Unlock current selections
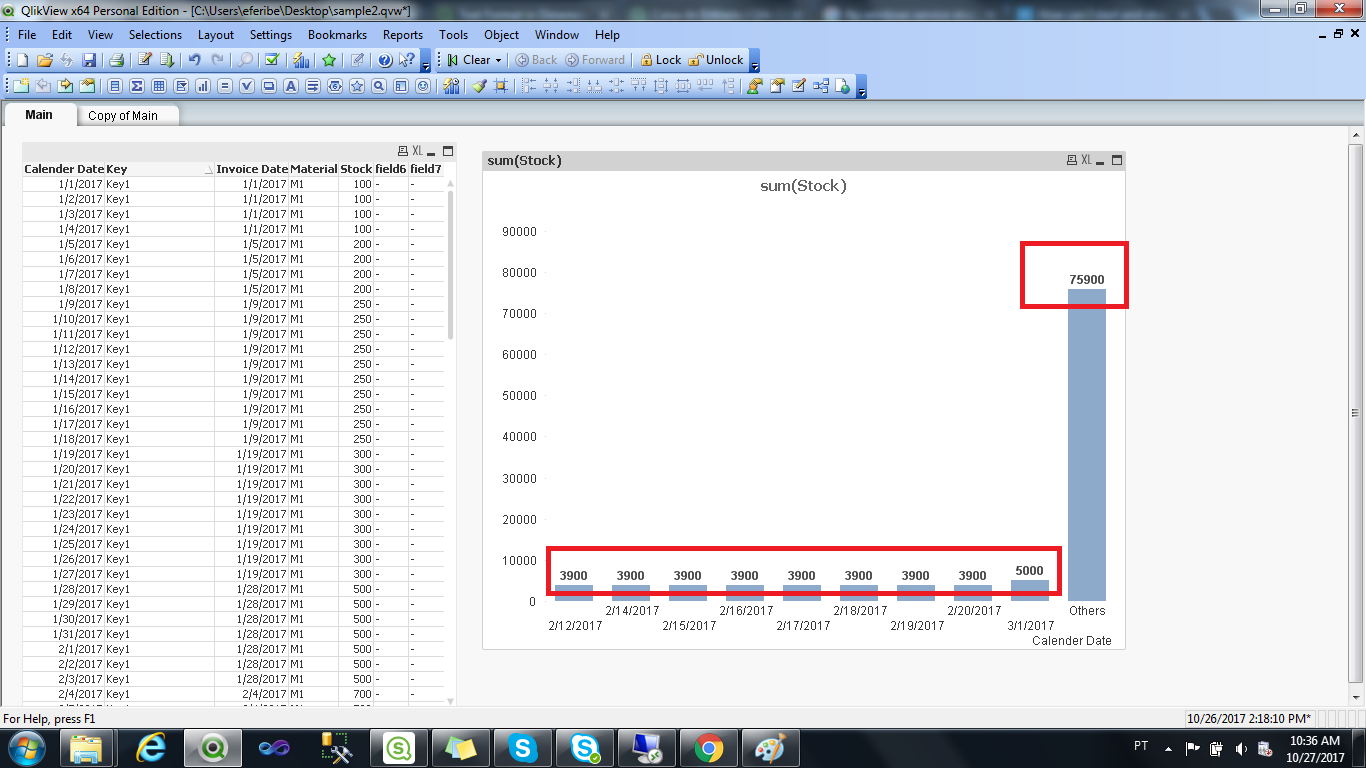Screen dimensions: 1366x768 (x=716, y=60)
